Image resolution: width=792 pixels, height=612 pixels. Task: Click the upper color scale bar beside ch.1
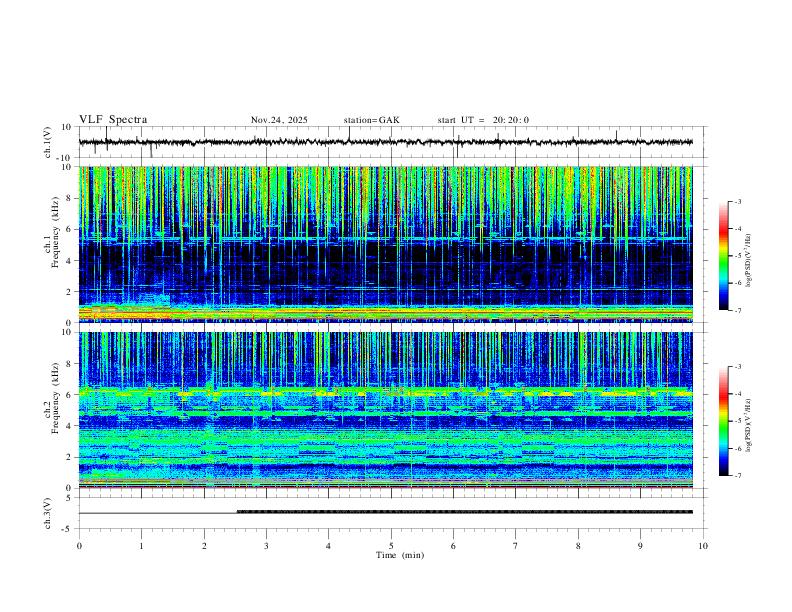[724, 256]
